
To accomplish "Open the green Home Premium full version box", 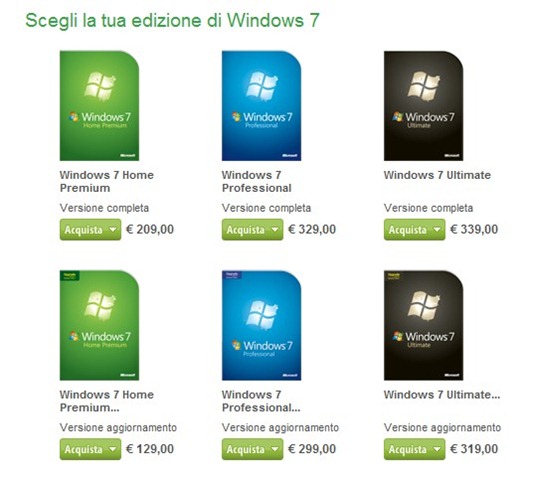I will (99, 106).
